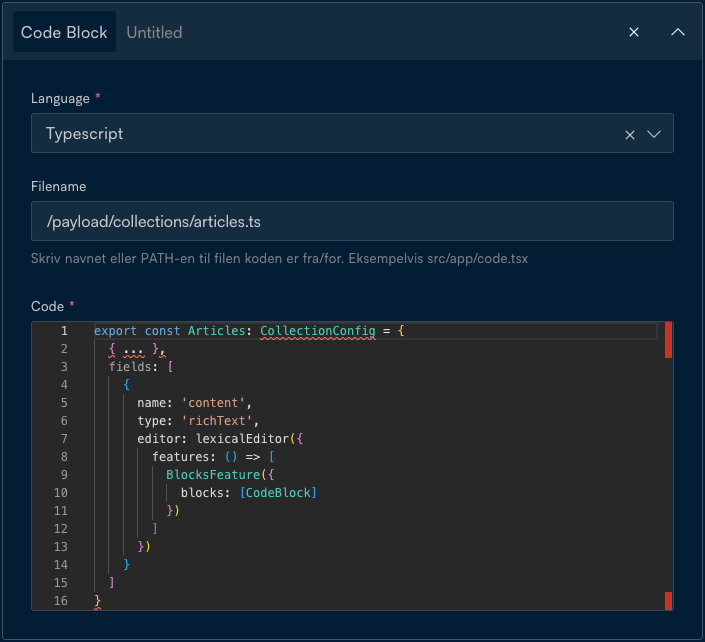Click the fields keyword on line 3
The width and height of the screenshot is (705, 642).
pos(130,367)
